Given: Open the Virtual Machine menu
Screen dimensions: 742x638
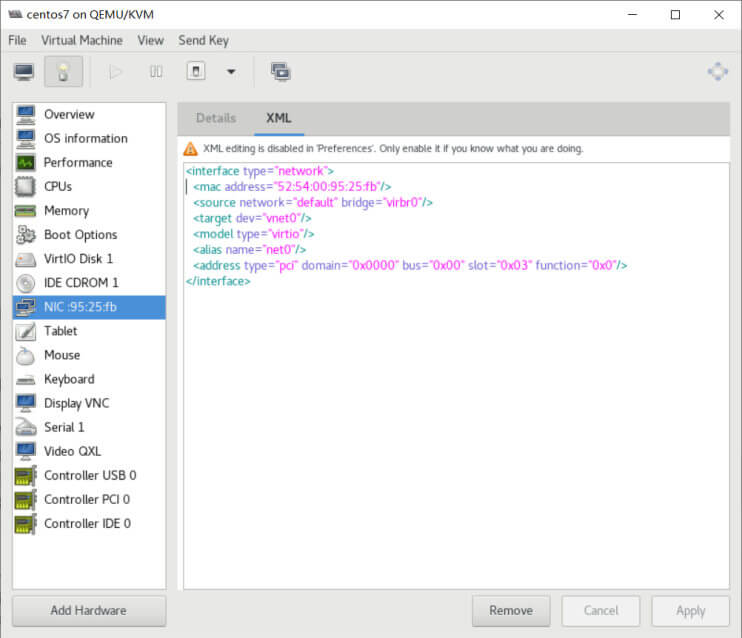Looking at the screenshot, I should pyautogui.click(x=82, y=41).
